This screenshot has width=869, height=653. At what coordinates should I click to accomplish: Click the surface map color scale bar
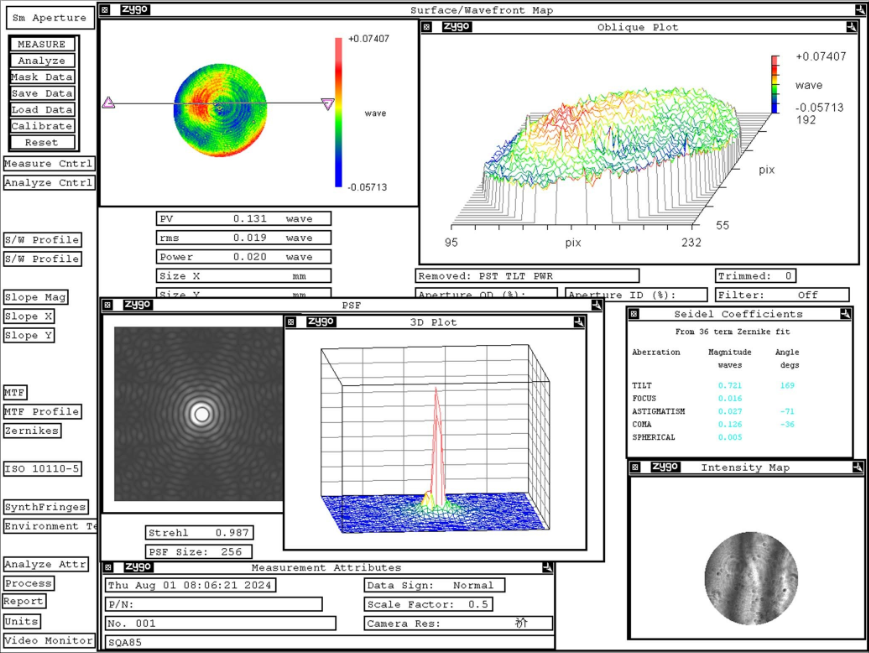339,112
